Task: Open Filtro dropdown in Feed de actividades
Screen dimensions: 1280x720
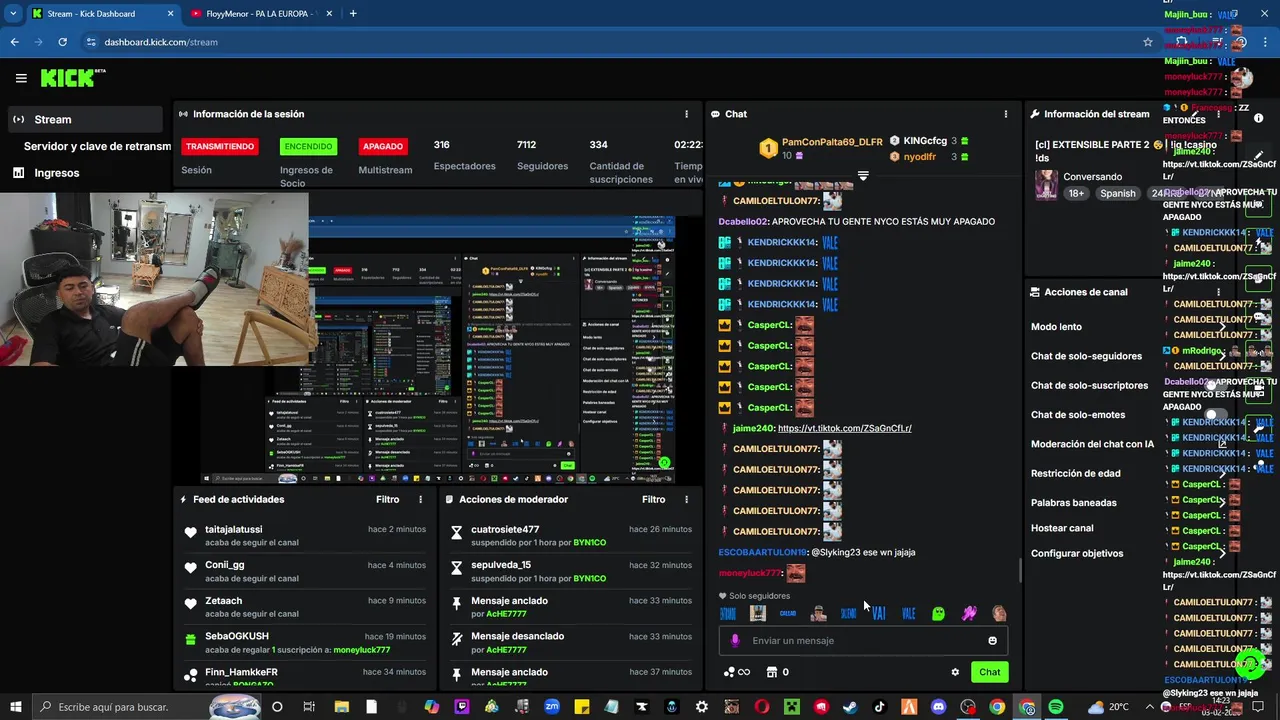Action: 387,499
